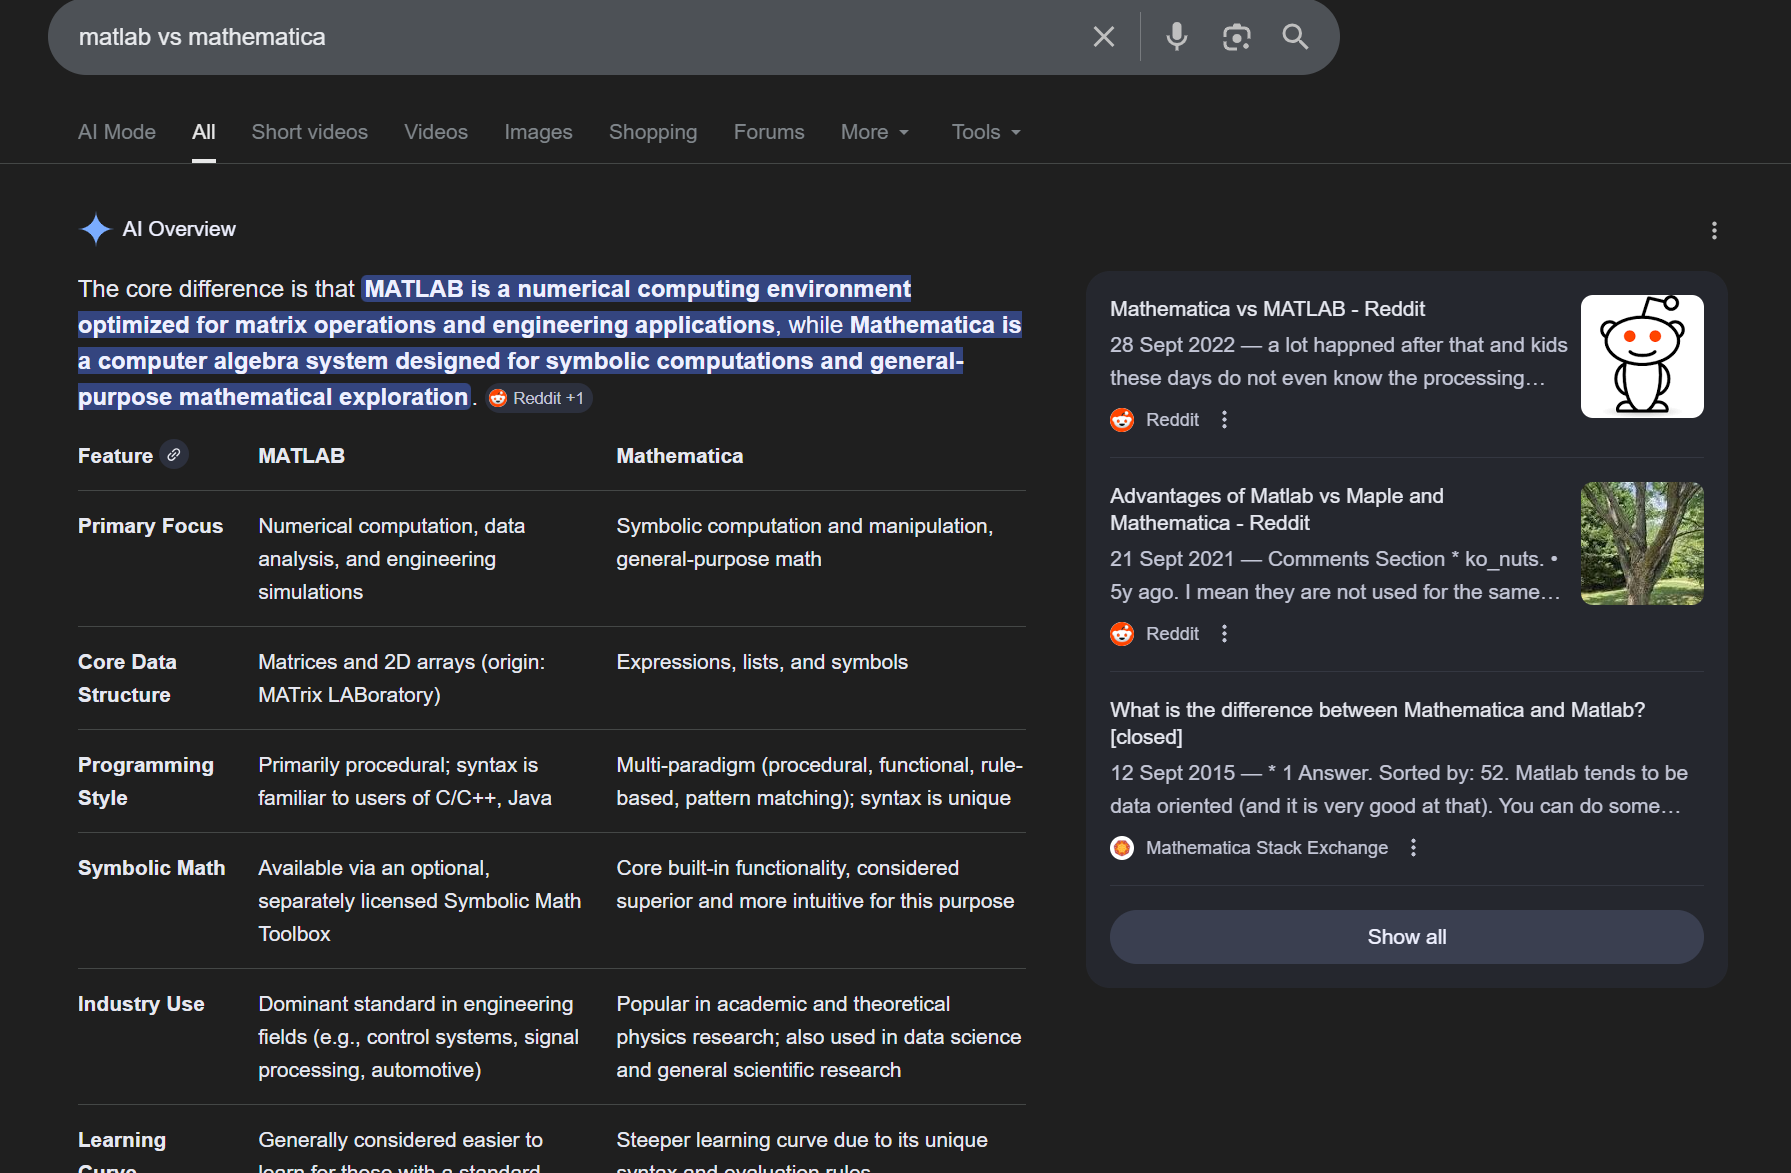Click the 'Mathematica' column header

(680, 456)
